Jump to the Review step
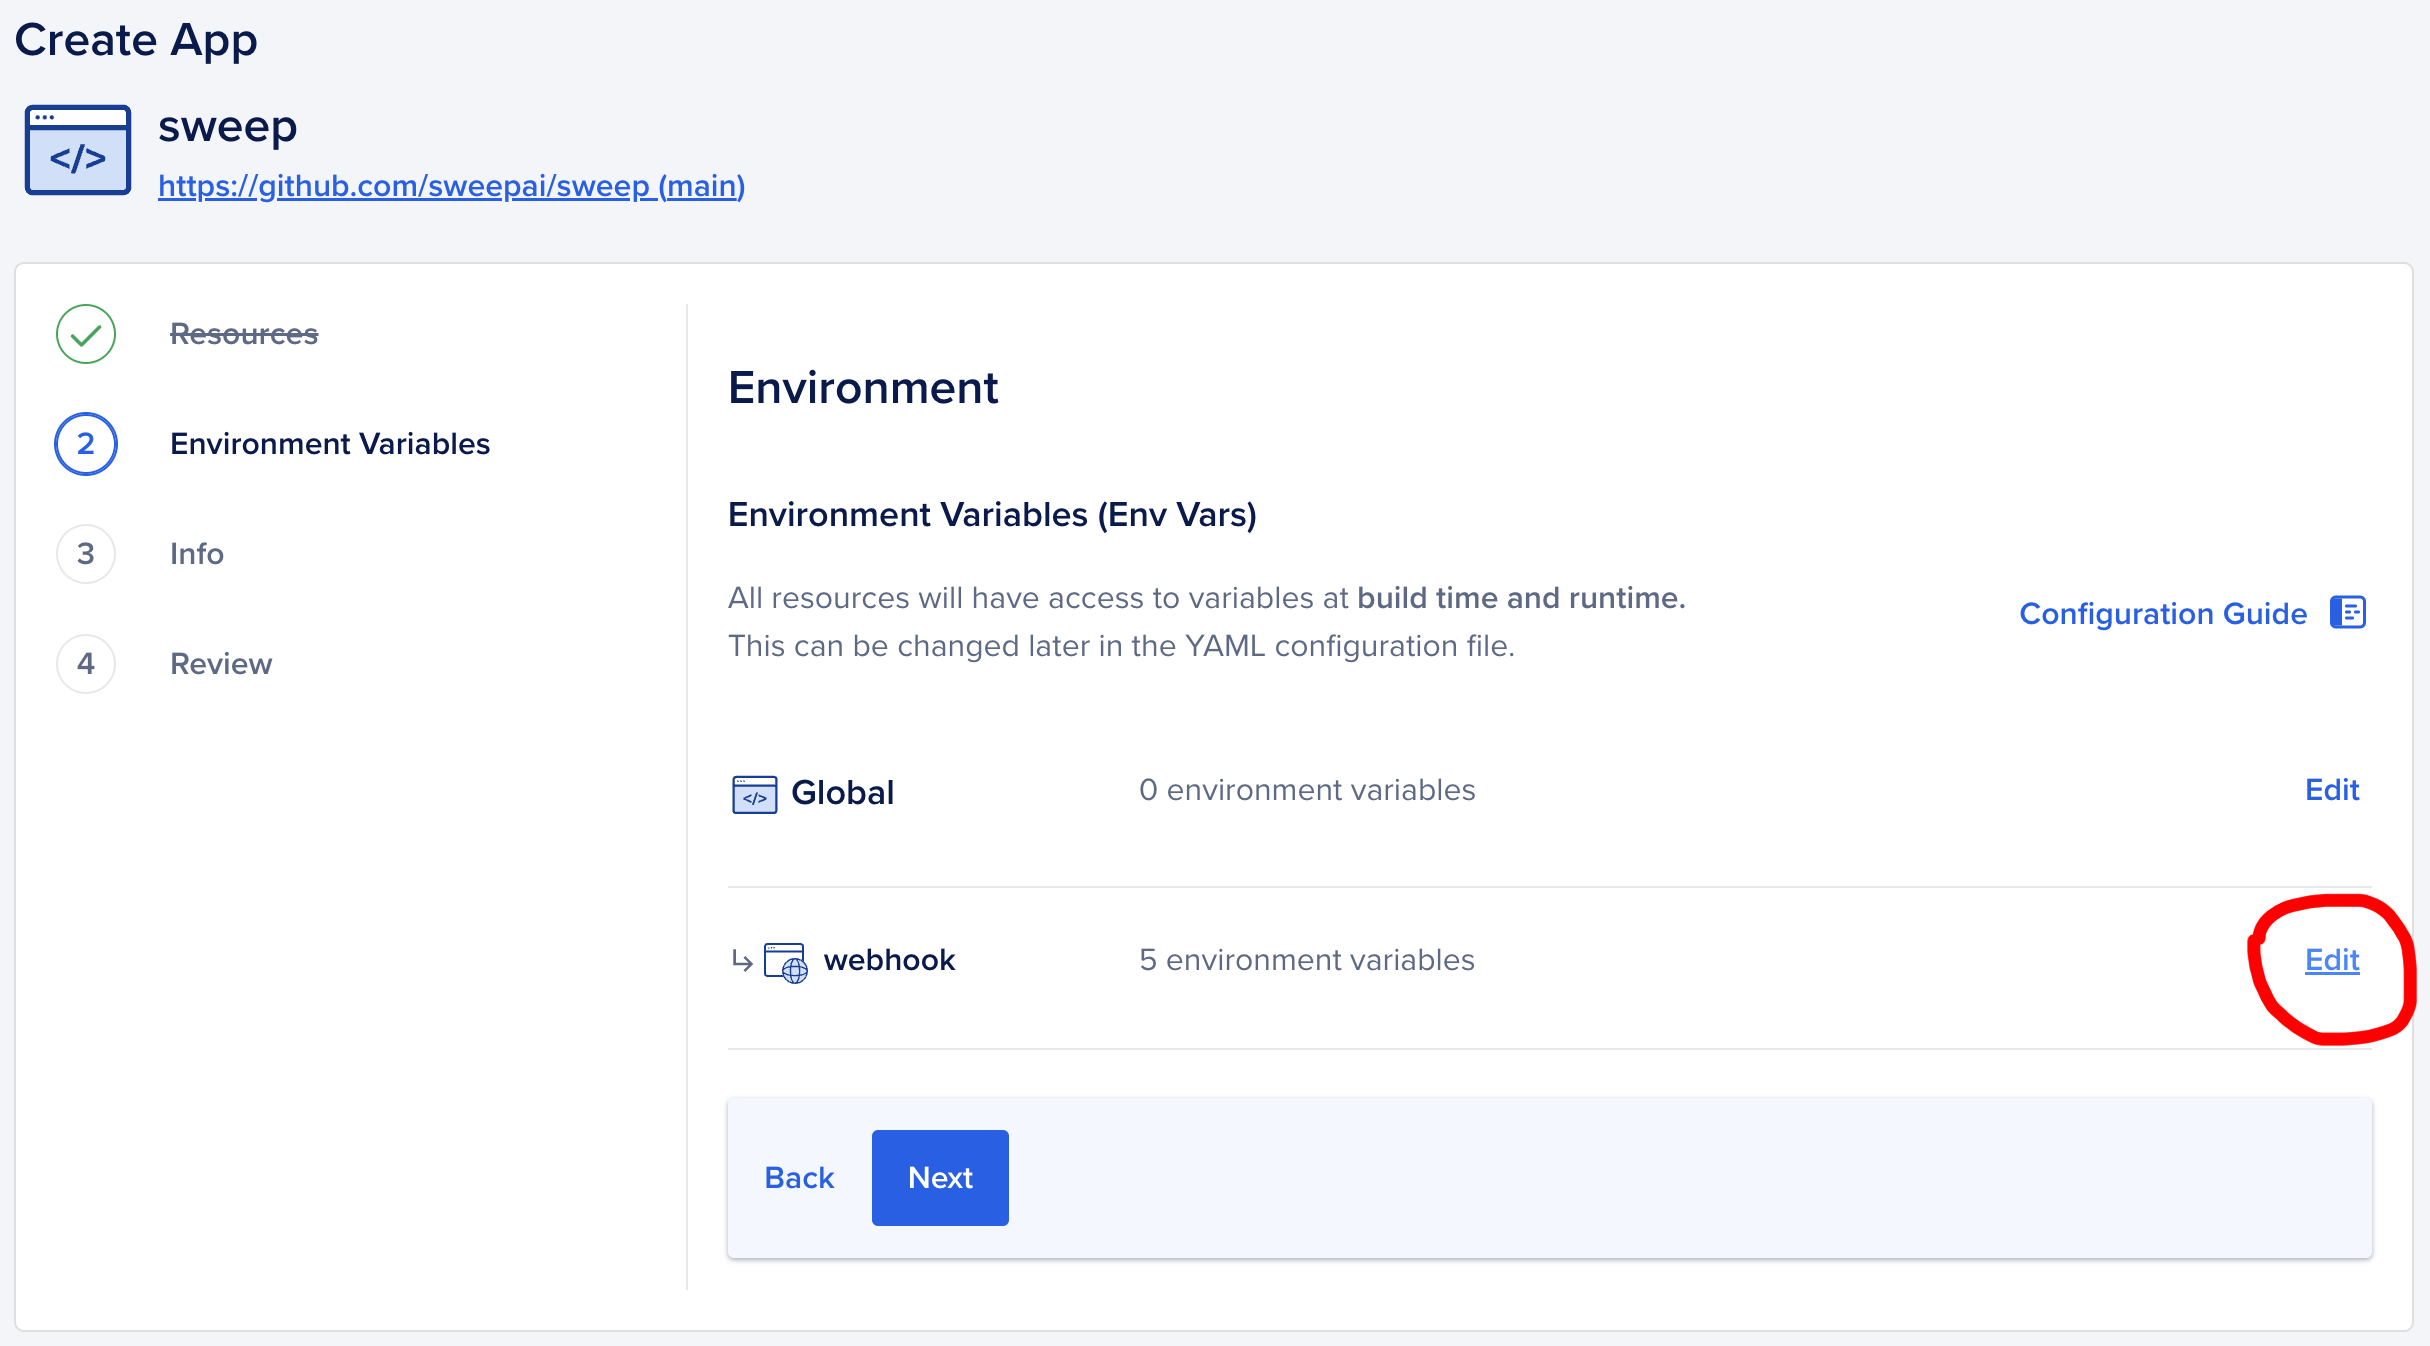Image resolution: width=2430 pixels, height=1346 pixels. 221,664
